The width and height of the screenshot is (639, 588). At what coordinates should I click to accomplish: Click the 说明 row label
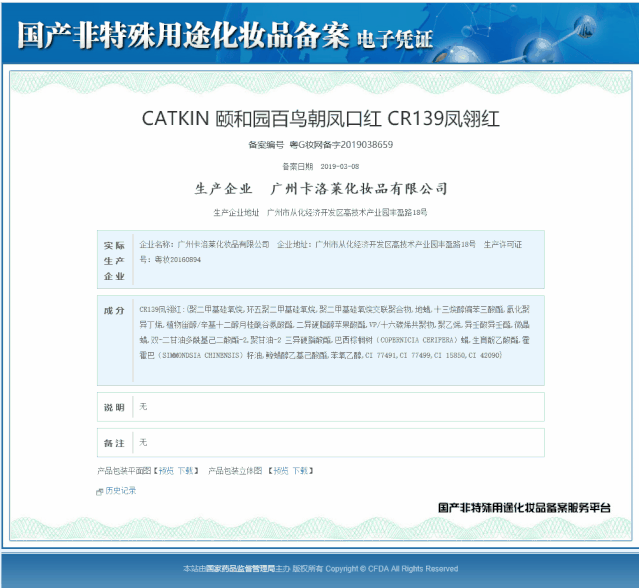coord(114,407)
